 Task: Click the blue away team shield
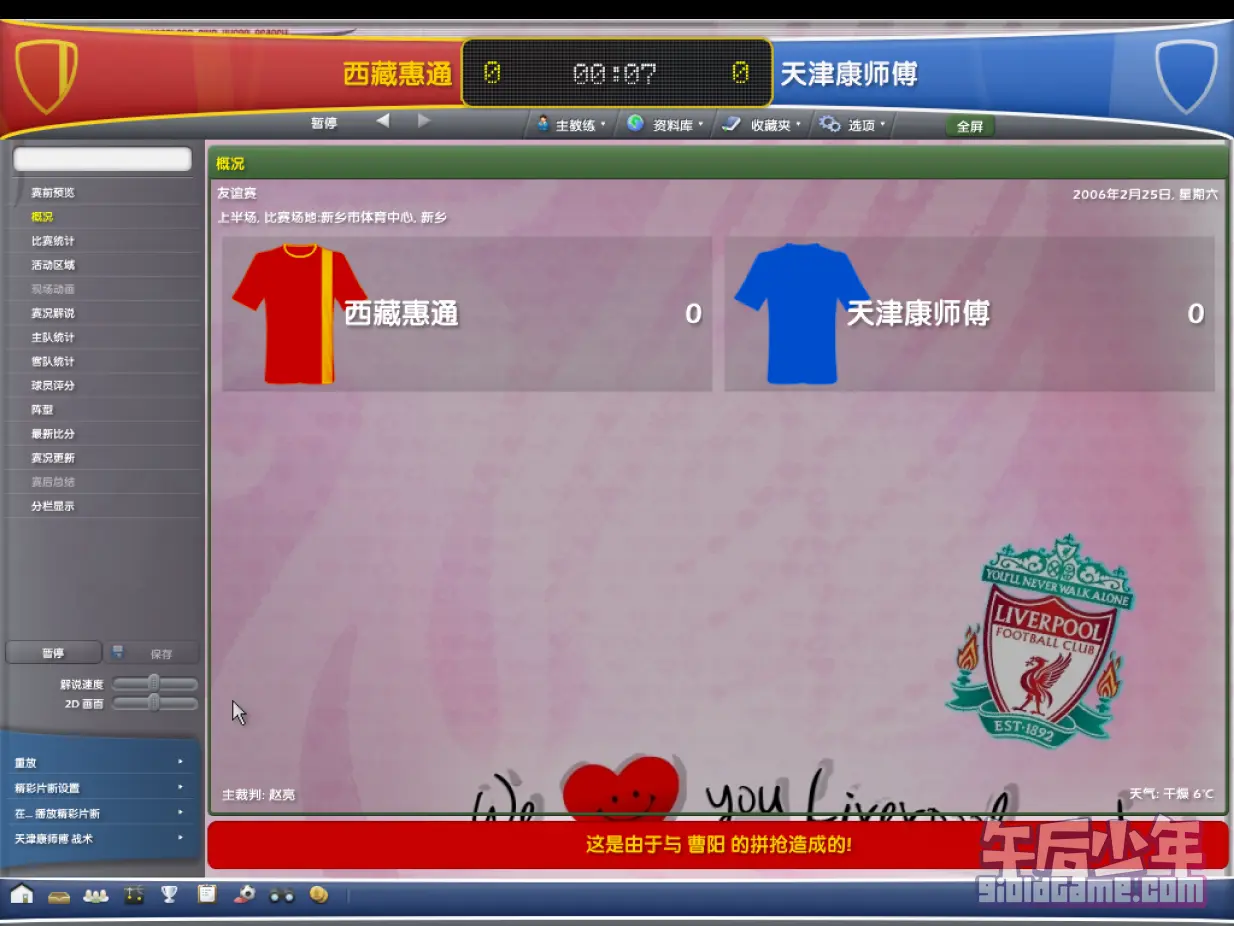1186,76
